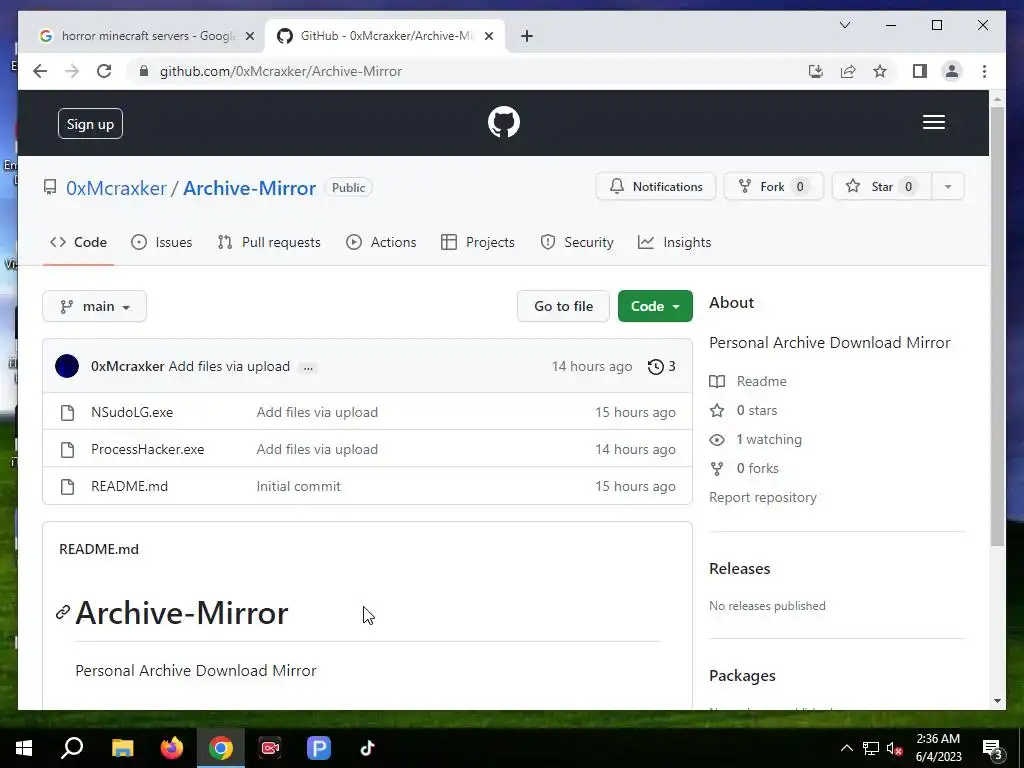Open the Archive-Mirror repository name link
The image size is (1024, 768).
249,188
